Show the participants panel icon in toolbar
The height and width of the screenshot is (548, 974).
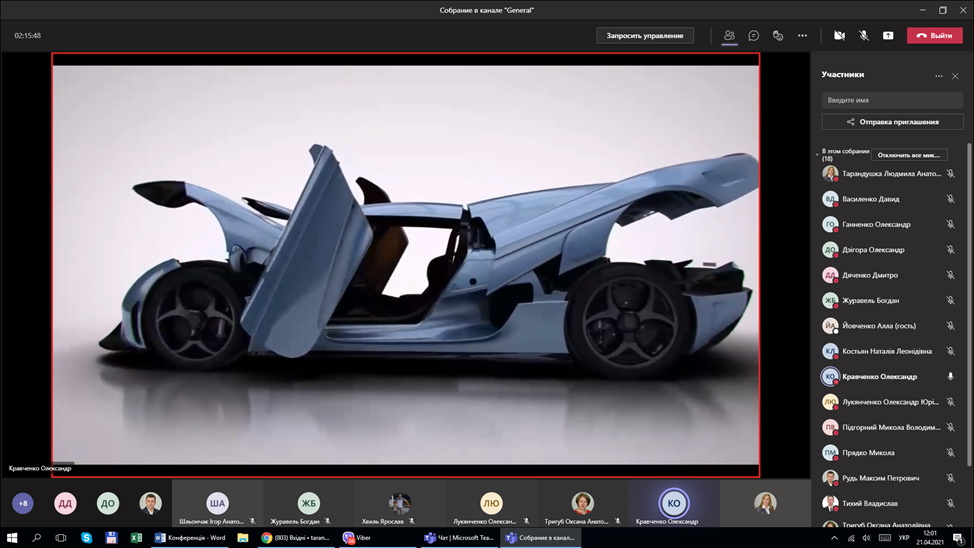pos(729,35)
